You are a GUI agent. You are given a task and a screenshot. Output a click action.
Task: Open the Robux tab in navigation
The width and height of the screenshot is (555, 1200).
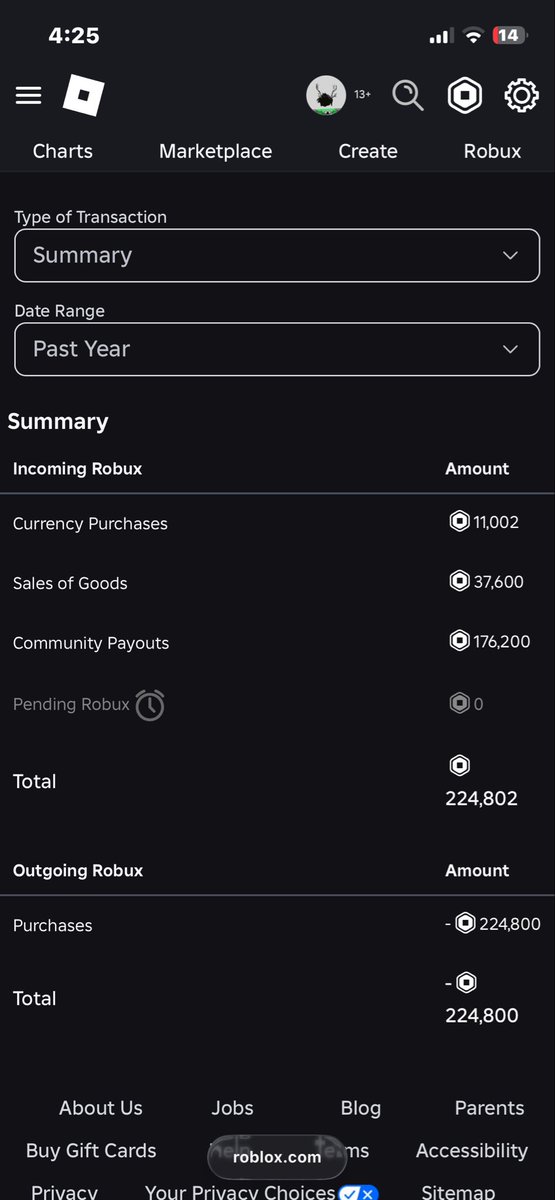492,151
